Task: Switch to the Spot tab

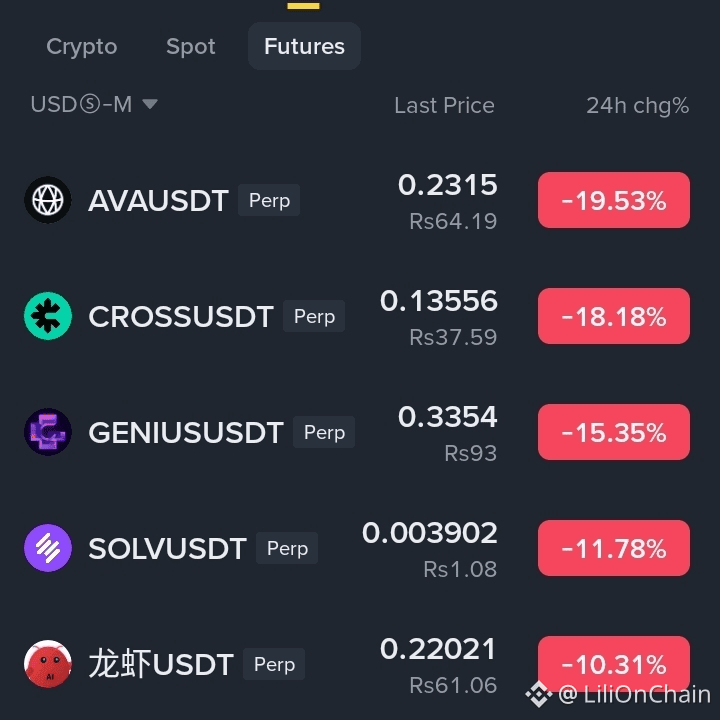Action: click(191, 46)
